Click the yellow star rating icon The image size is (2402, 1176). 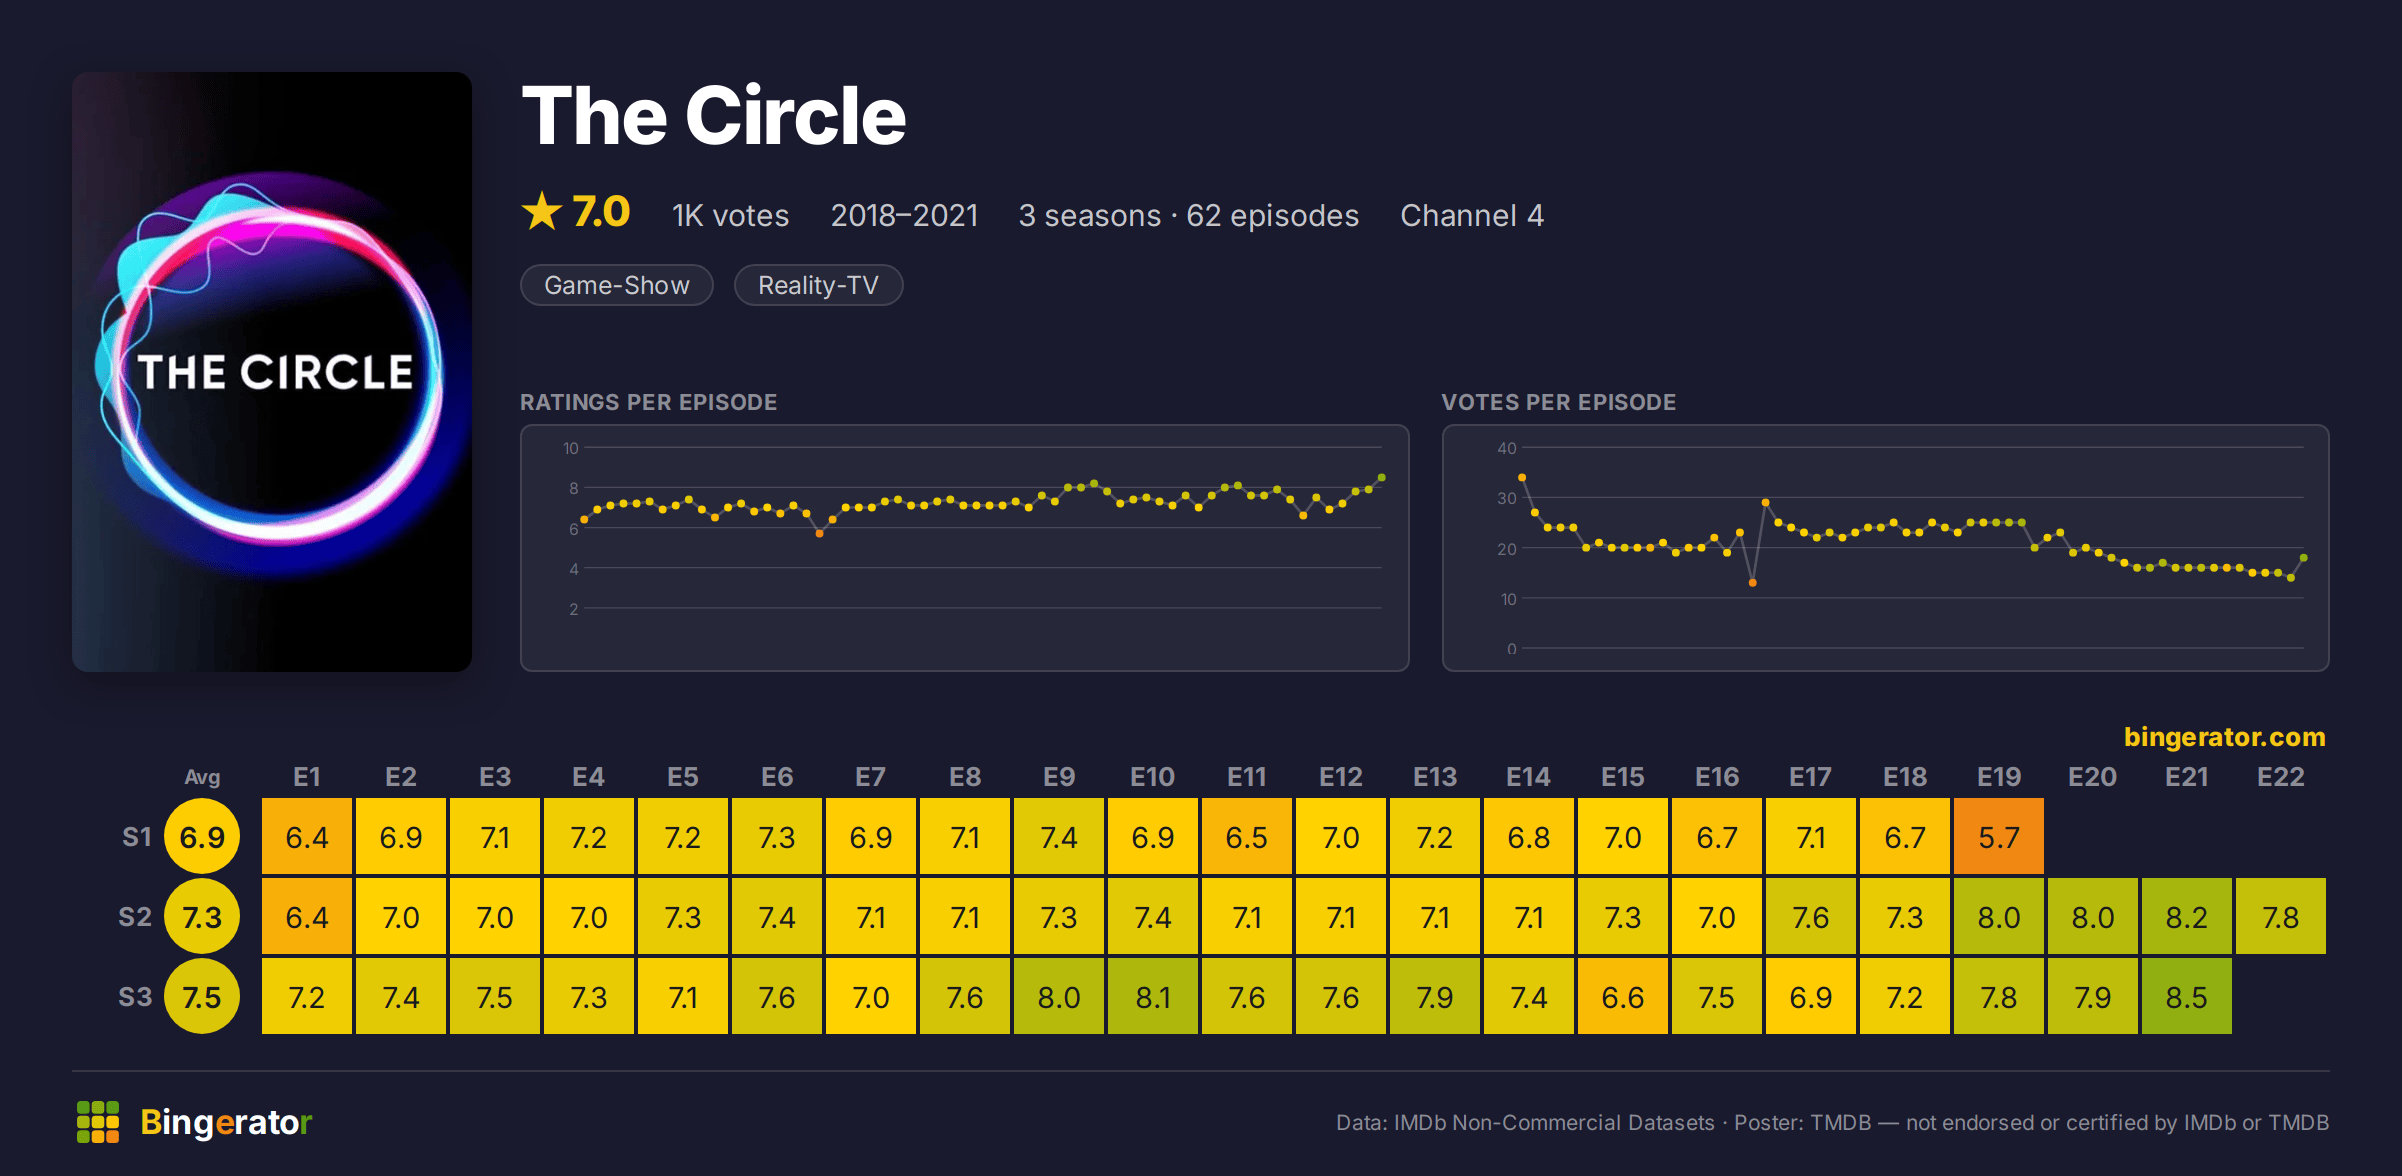(x=542, y=212)
